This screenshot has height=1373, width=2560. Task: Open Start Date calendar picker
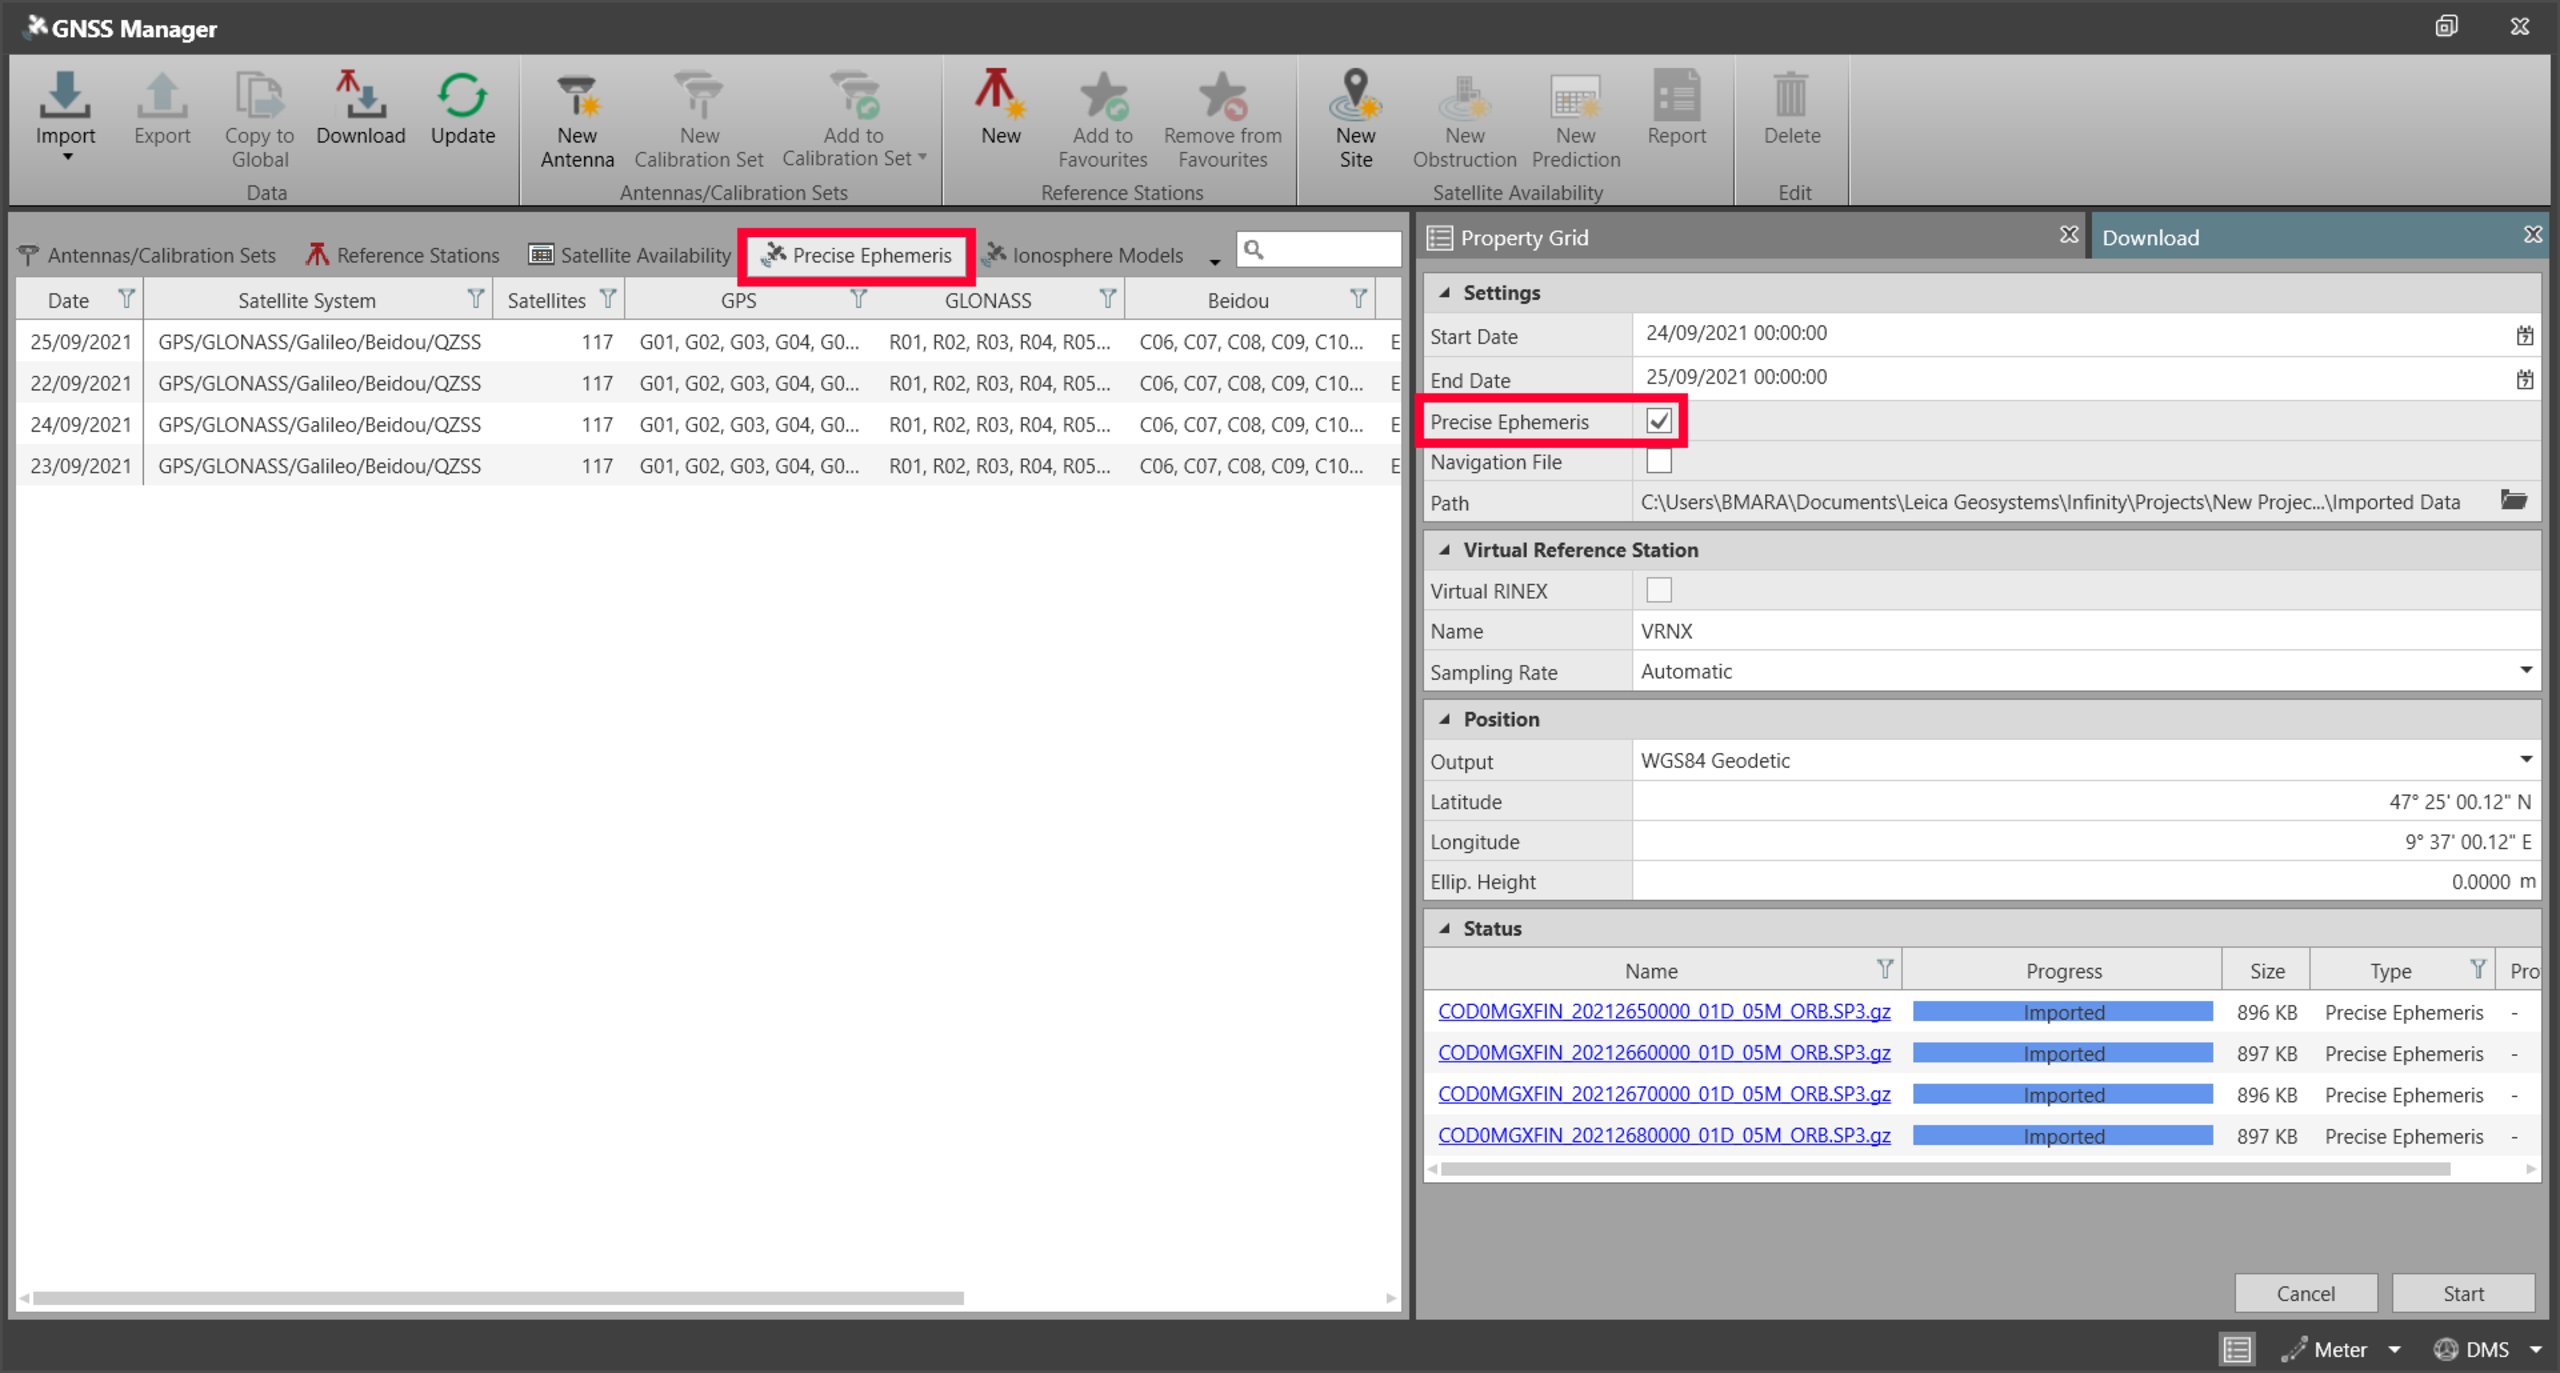pyautogui.click(x=2524, y=335)
